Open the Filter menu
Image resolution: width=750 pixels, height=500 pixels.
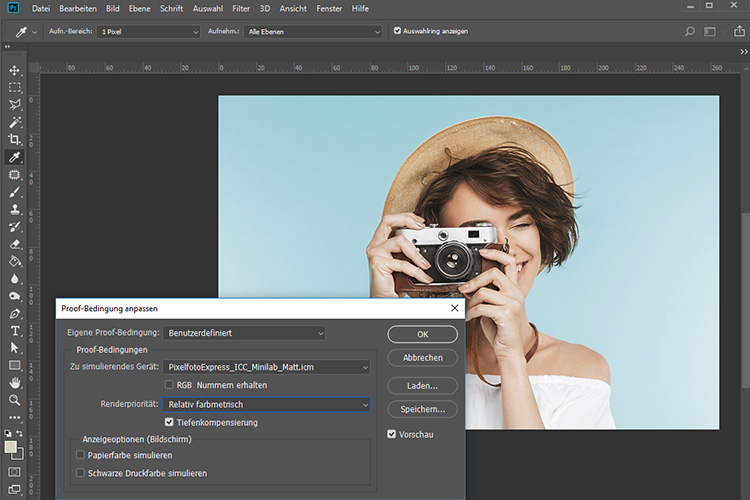241,8
